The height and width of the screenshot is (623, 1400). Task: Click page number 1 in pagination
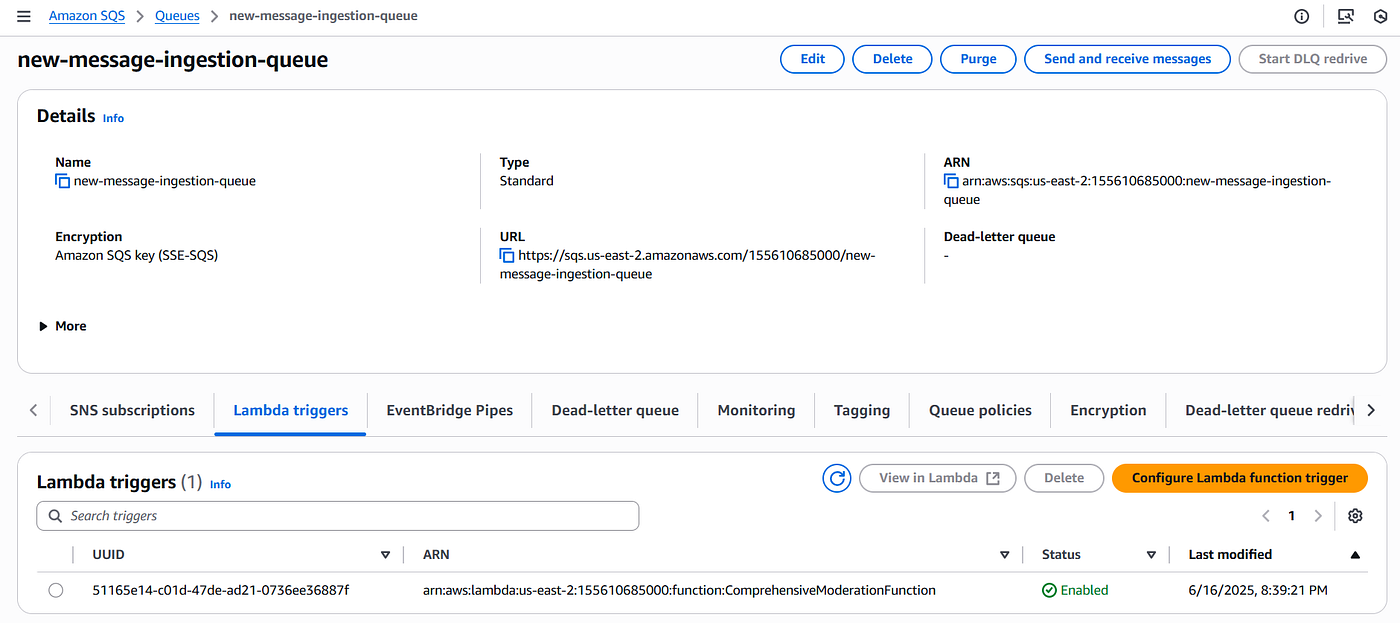(x=1292, y=516)
